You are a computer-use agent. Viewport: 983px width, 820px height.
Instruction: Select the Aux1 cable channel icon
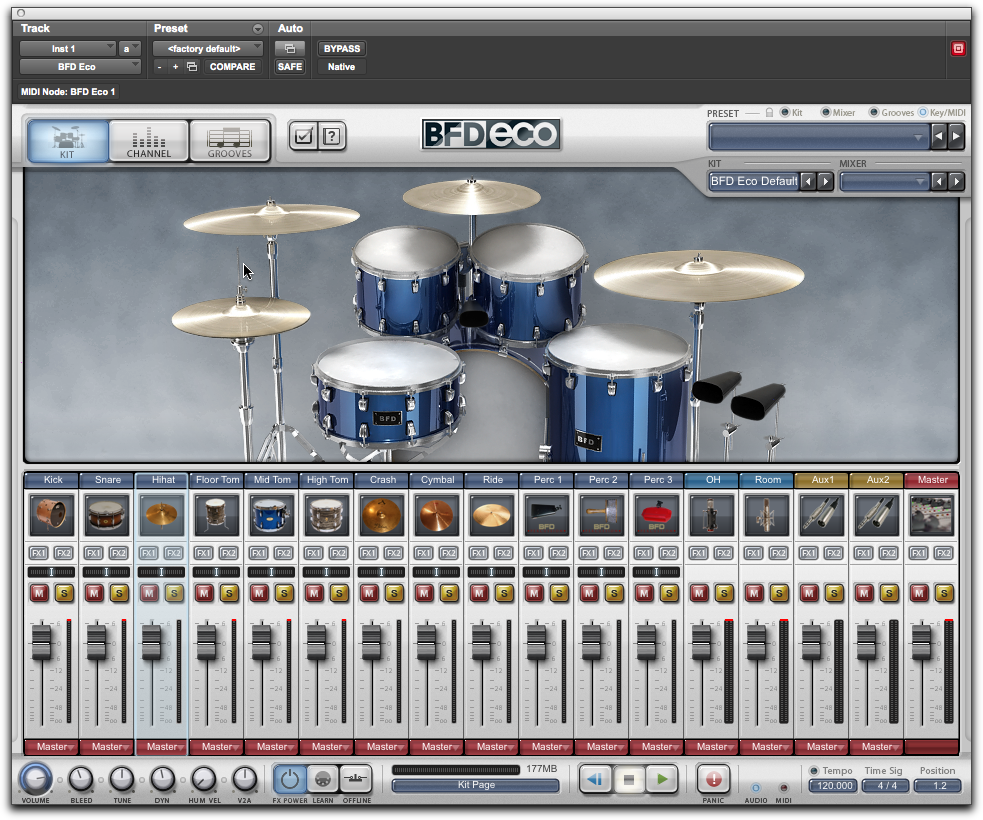coord(821,515)
